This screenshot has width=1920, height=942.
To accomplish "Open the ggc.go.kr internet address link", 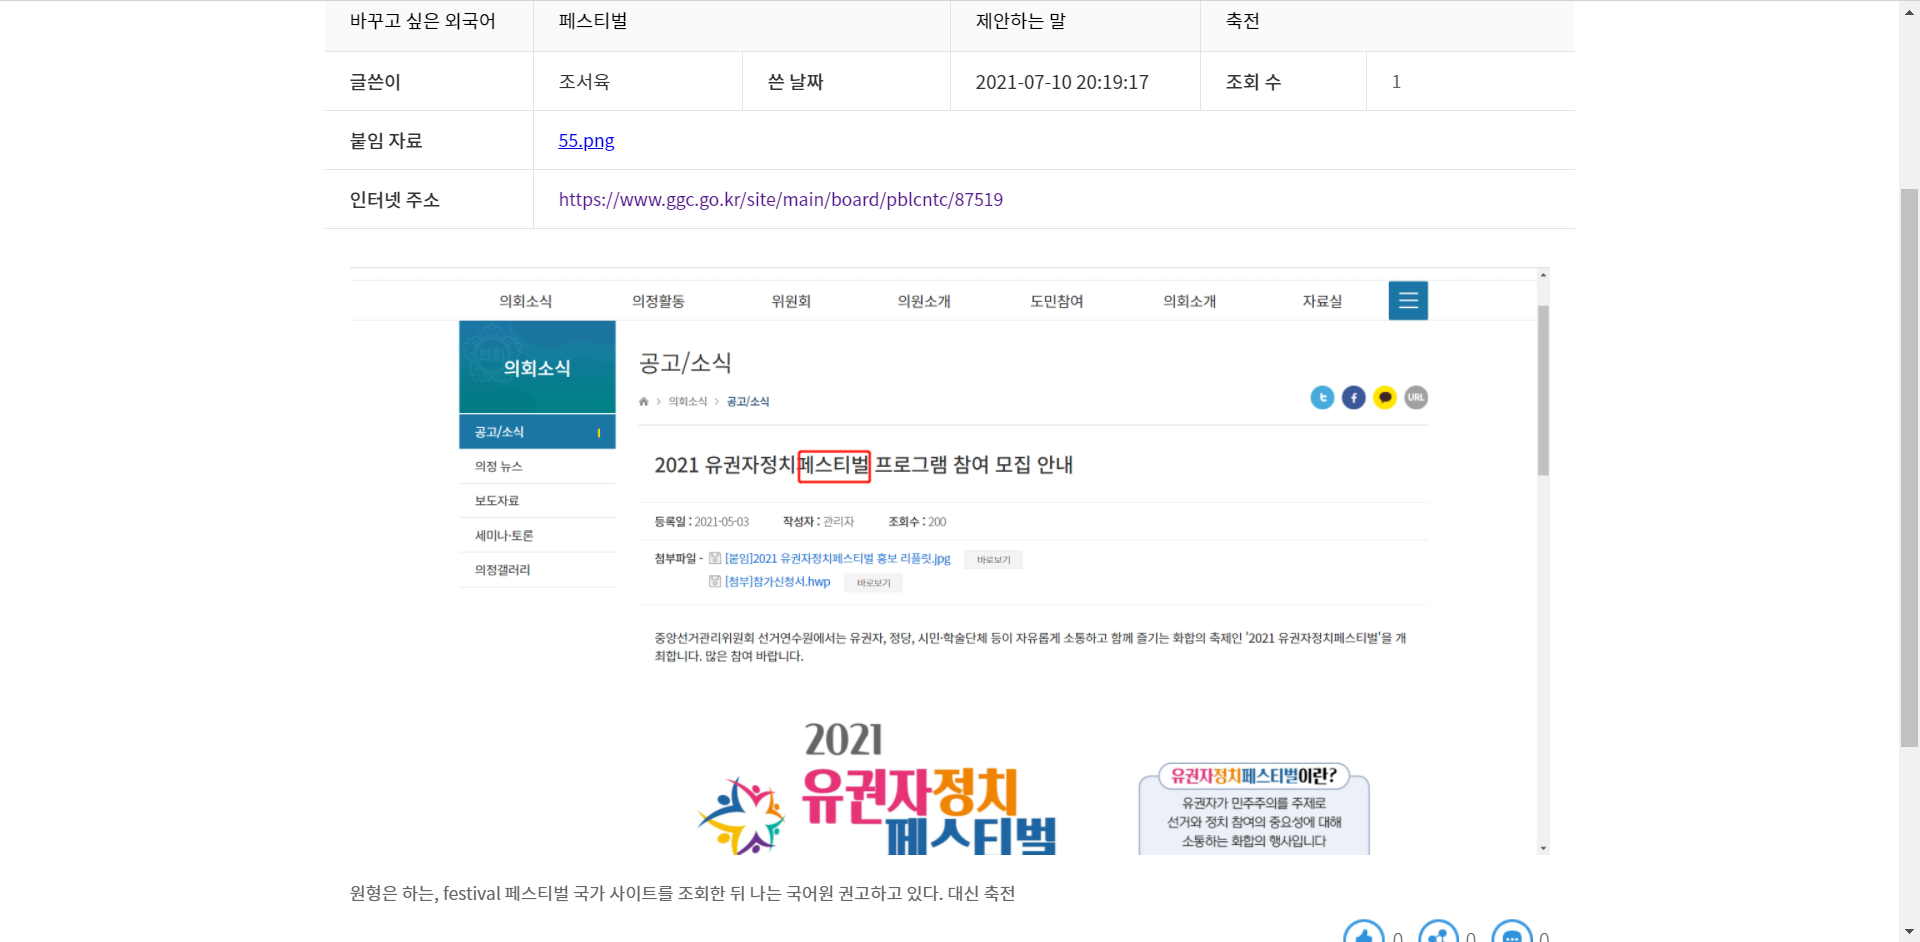I will pos(780,200).
